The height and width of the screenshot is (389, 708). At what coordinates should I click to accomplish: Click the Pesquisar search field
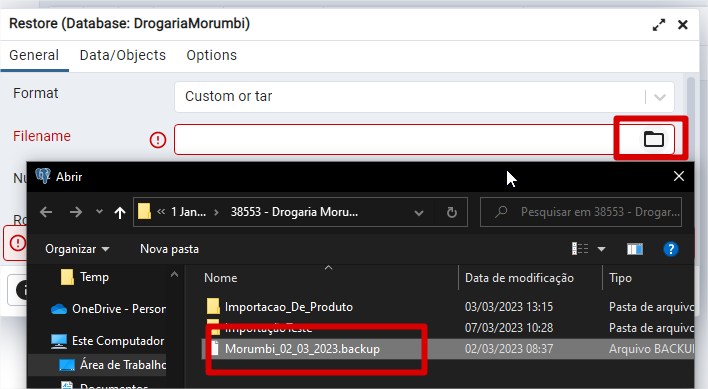coord(581,212)
